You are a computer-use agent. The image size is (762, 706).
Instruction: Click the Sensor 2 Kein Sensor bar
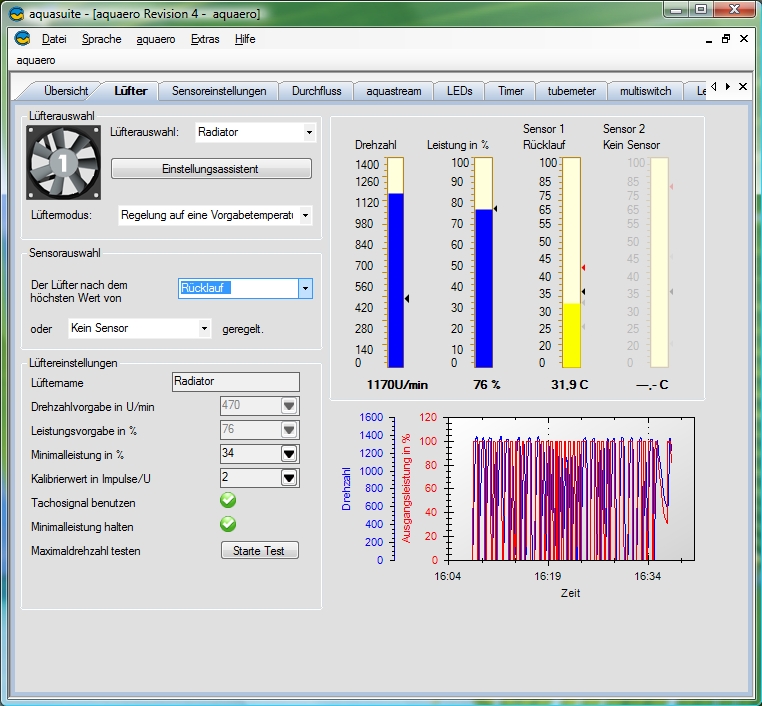tap(659, 262)
